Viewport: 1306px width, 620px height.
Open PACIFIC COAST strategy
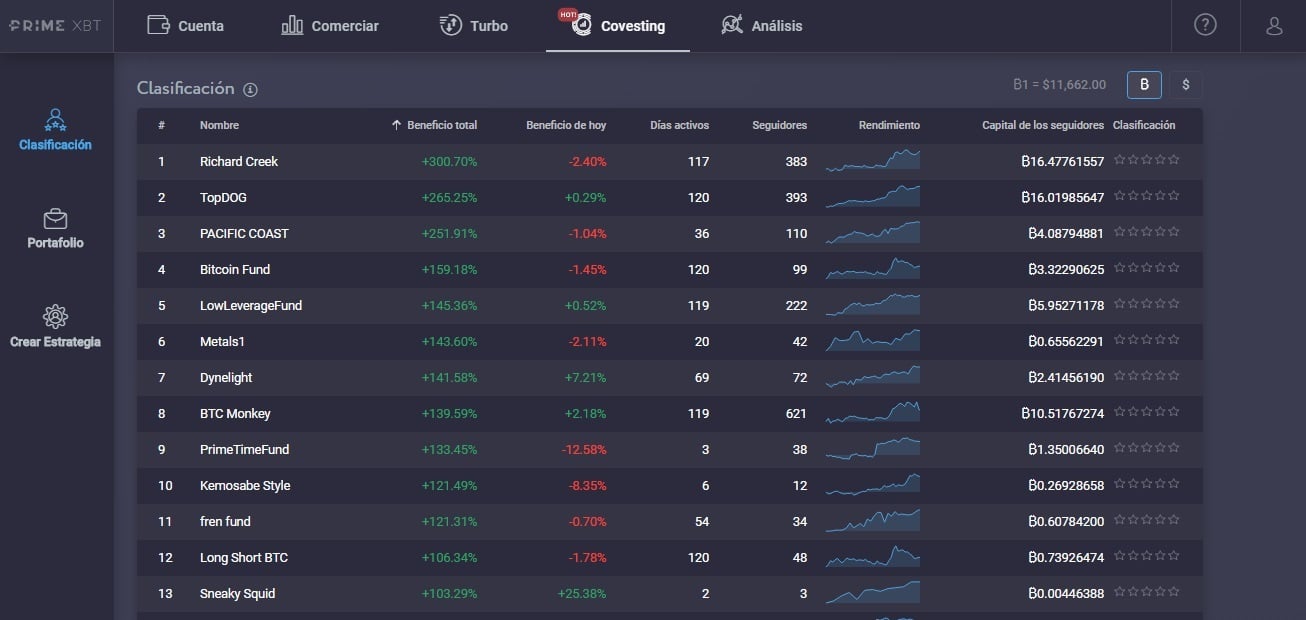(x=670, y=233)
